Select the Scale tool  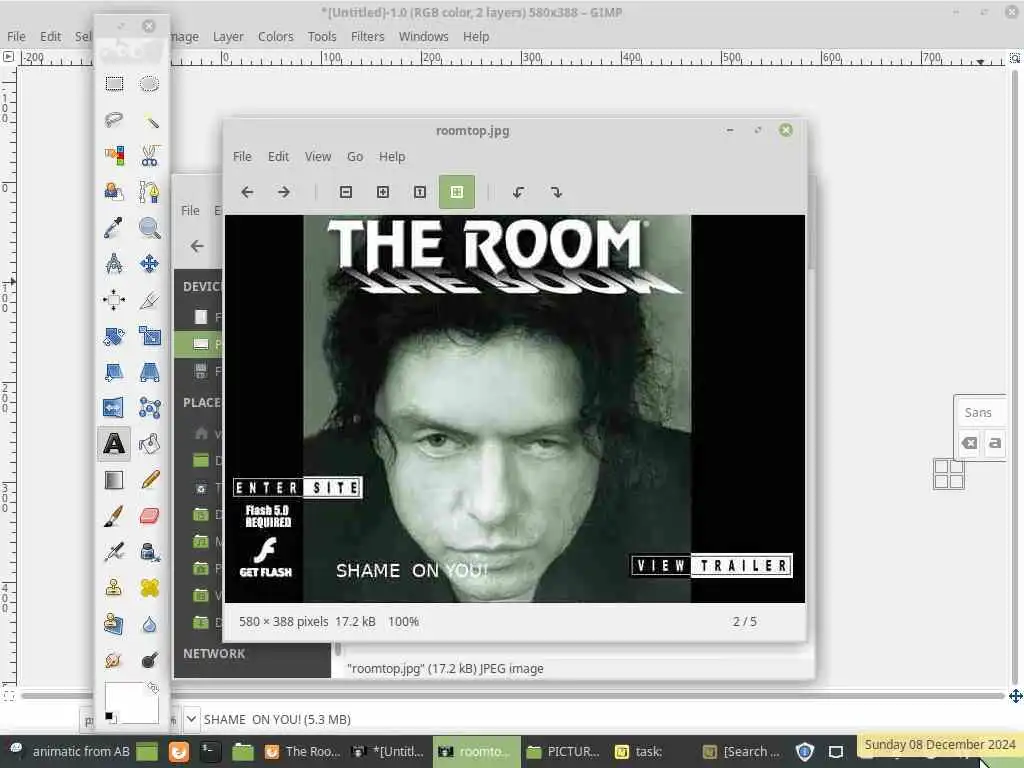pos(150,336)
